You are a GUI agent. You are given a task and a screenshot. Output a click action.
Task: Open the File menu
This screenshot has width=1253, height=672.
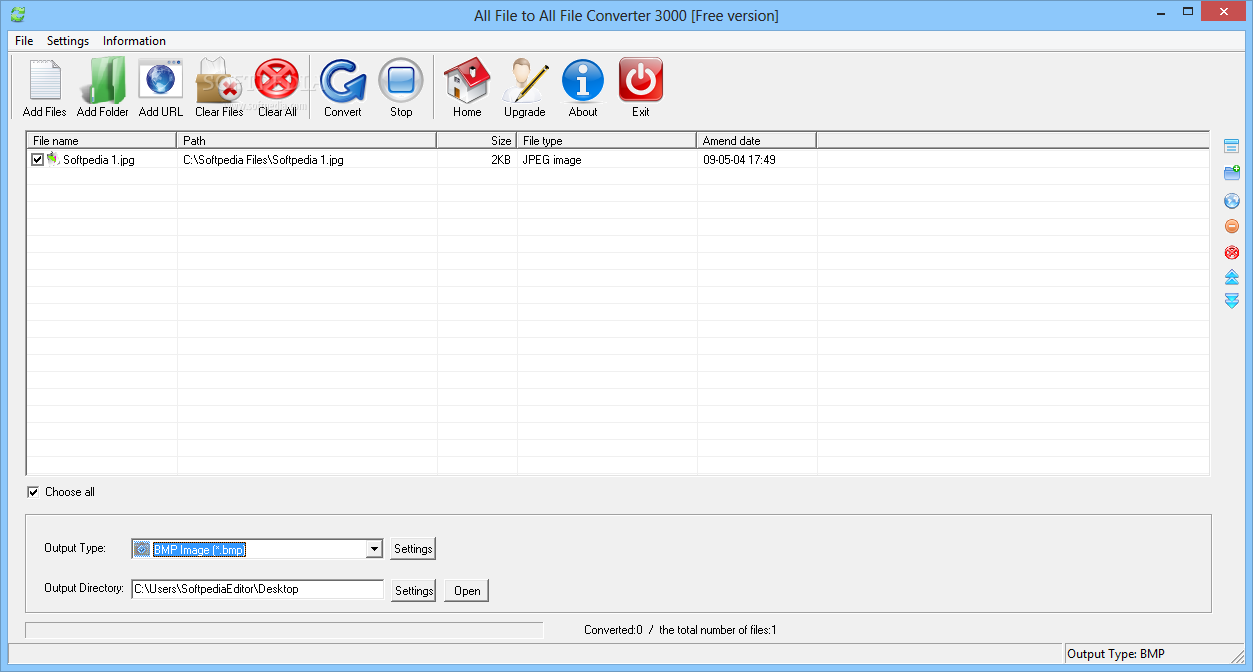click(23, 41)
